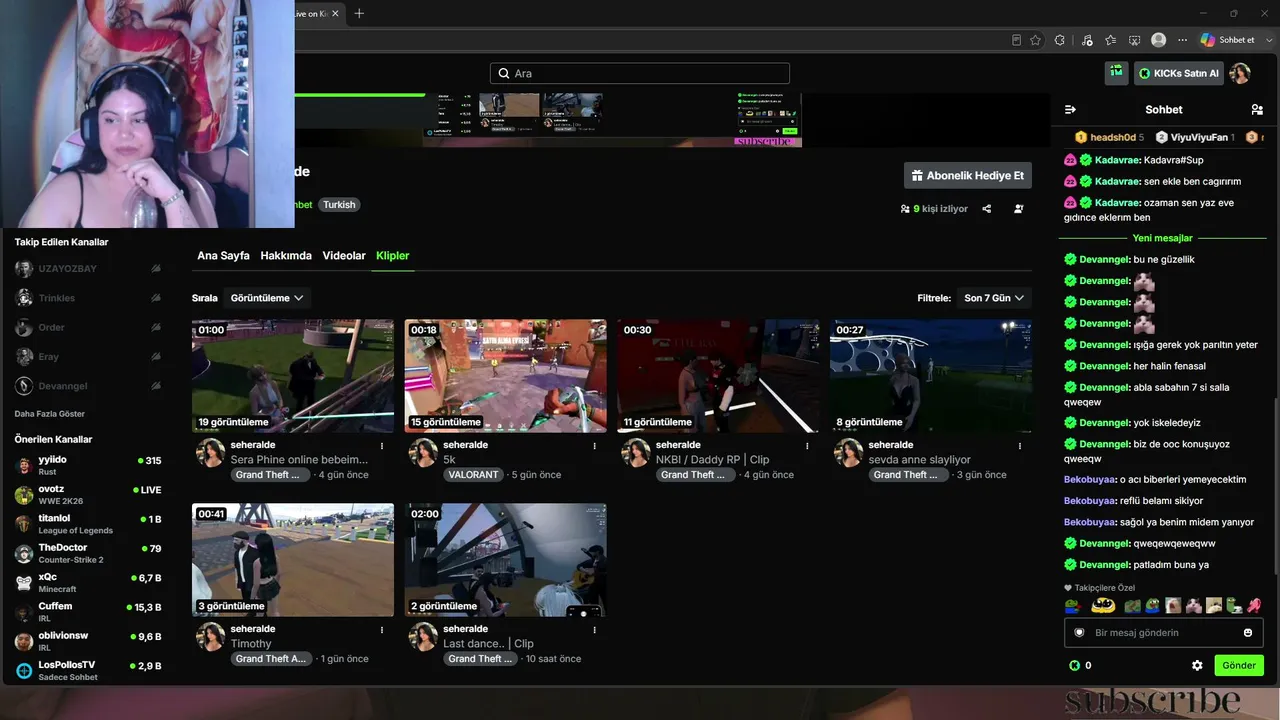Click the Bir mesaj gönderin chat input

[1164, 633]
